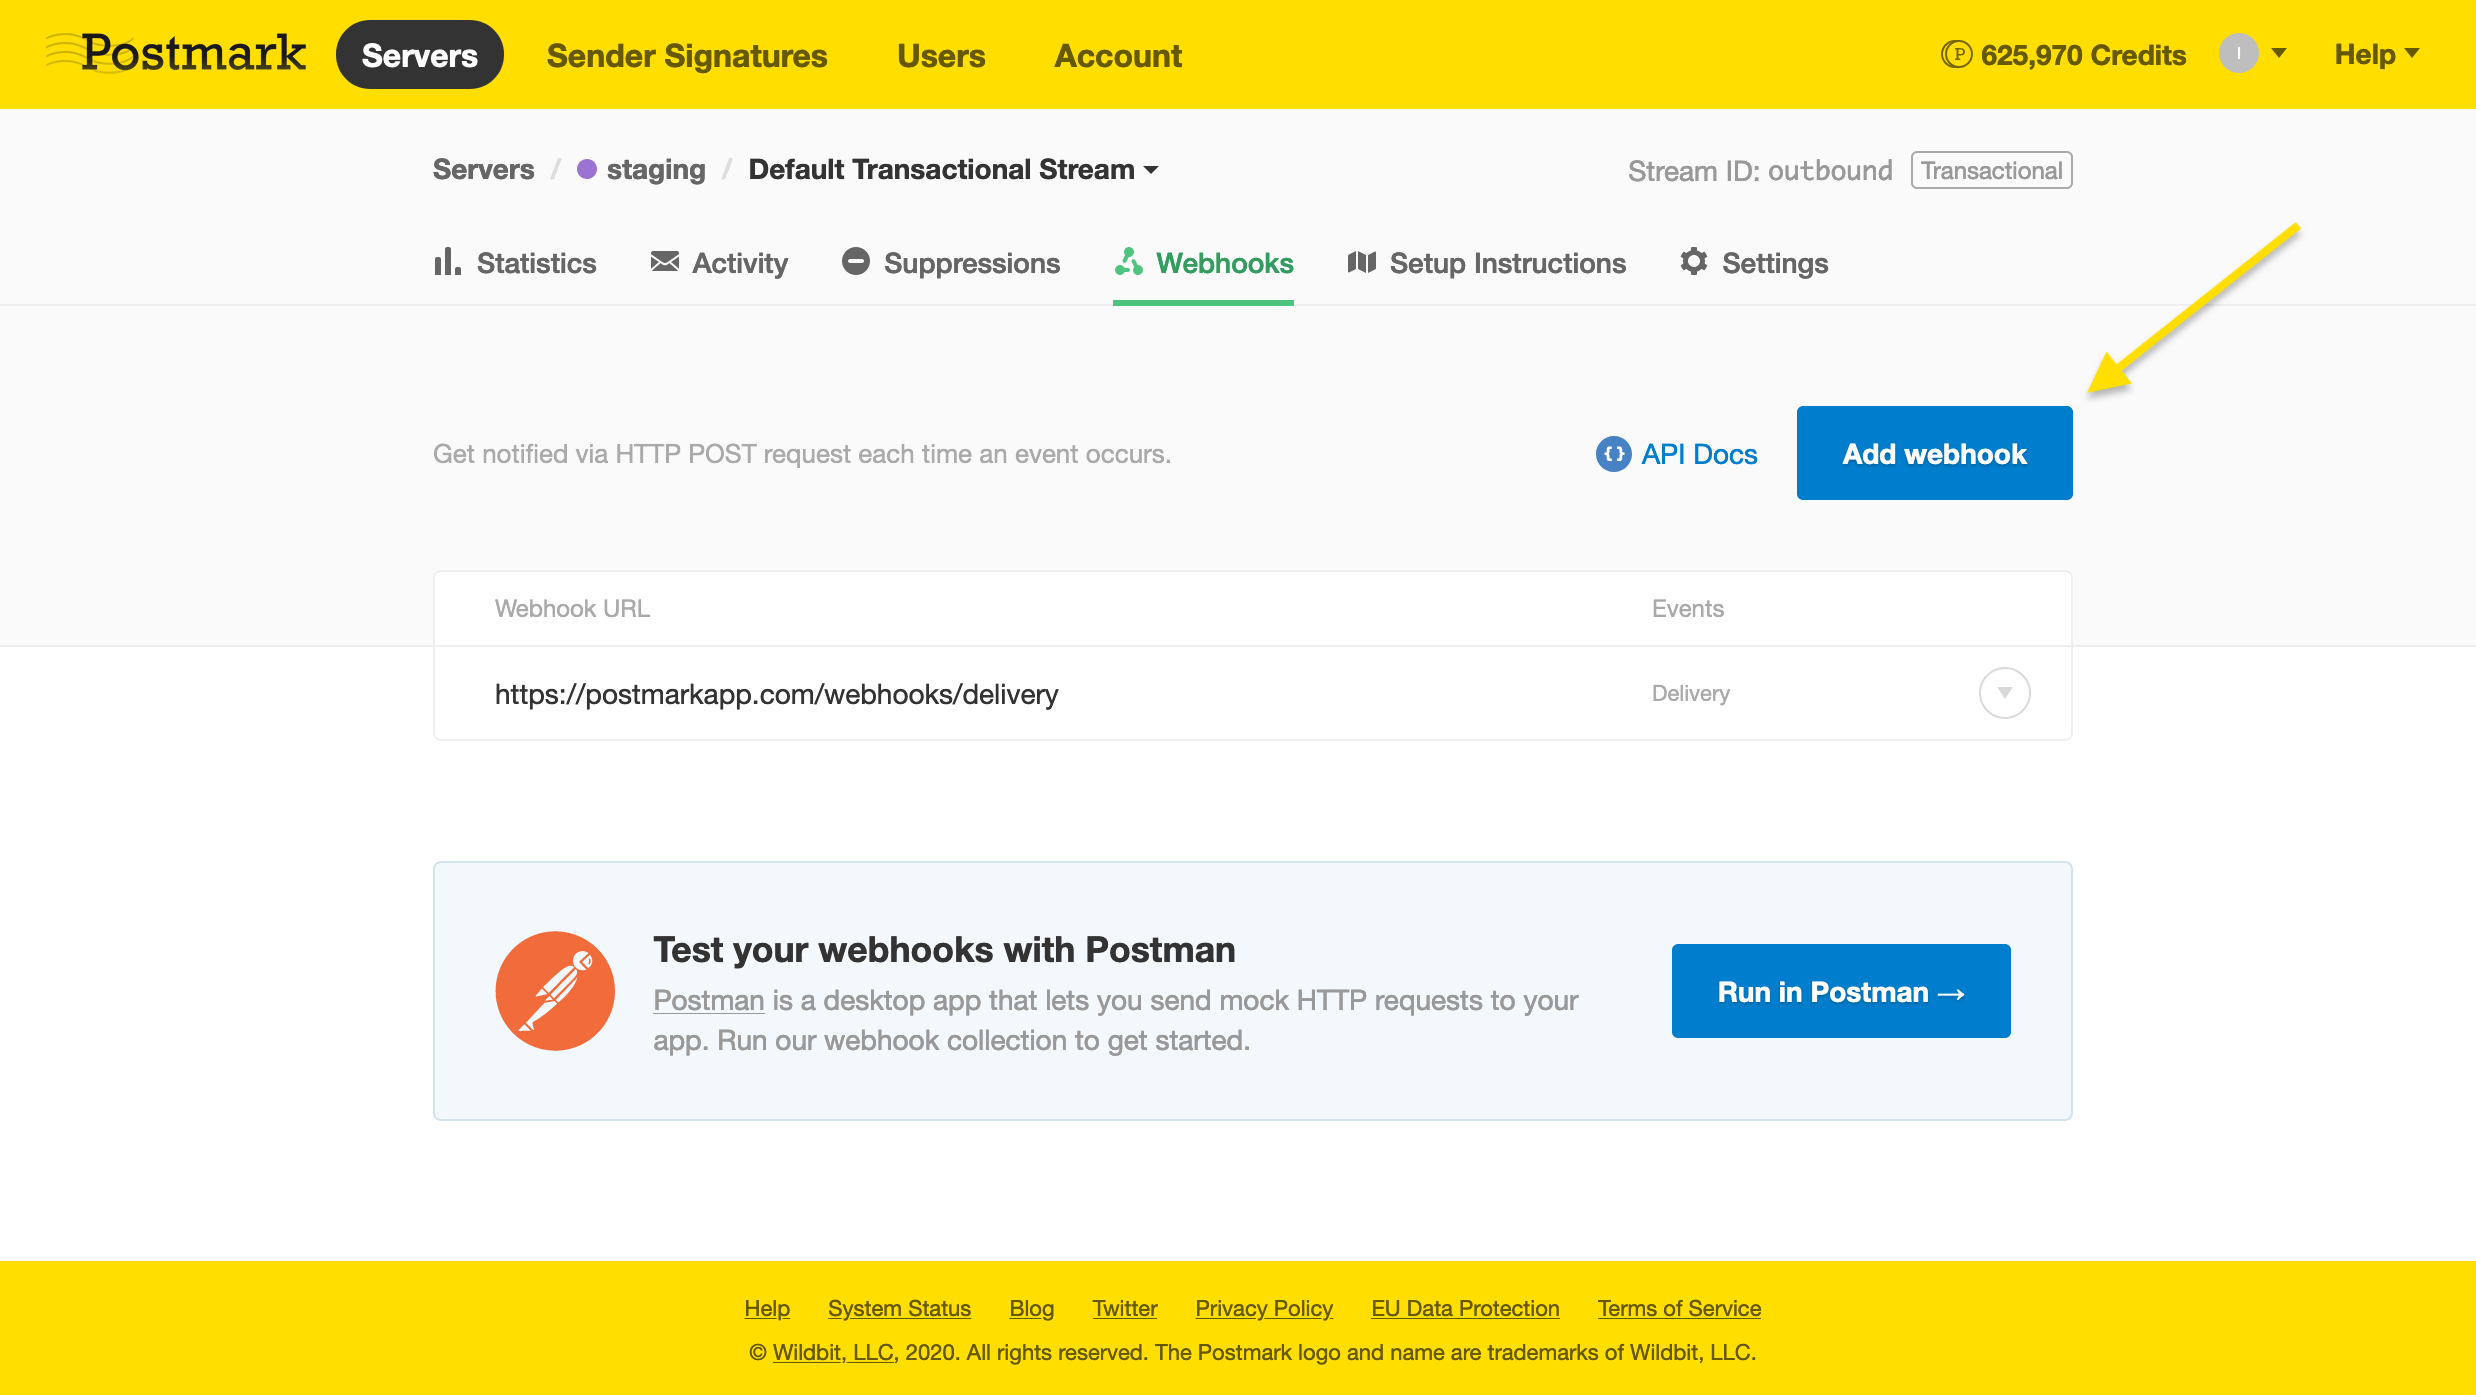Click the Wildbit, LLC link
This screenshot has height=1395, width=2476.
pos(833,1352)
